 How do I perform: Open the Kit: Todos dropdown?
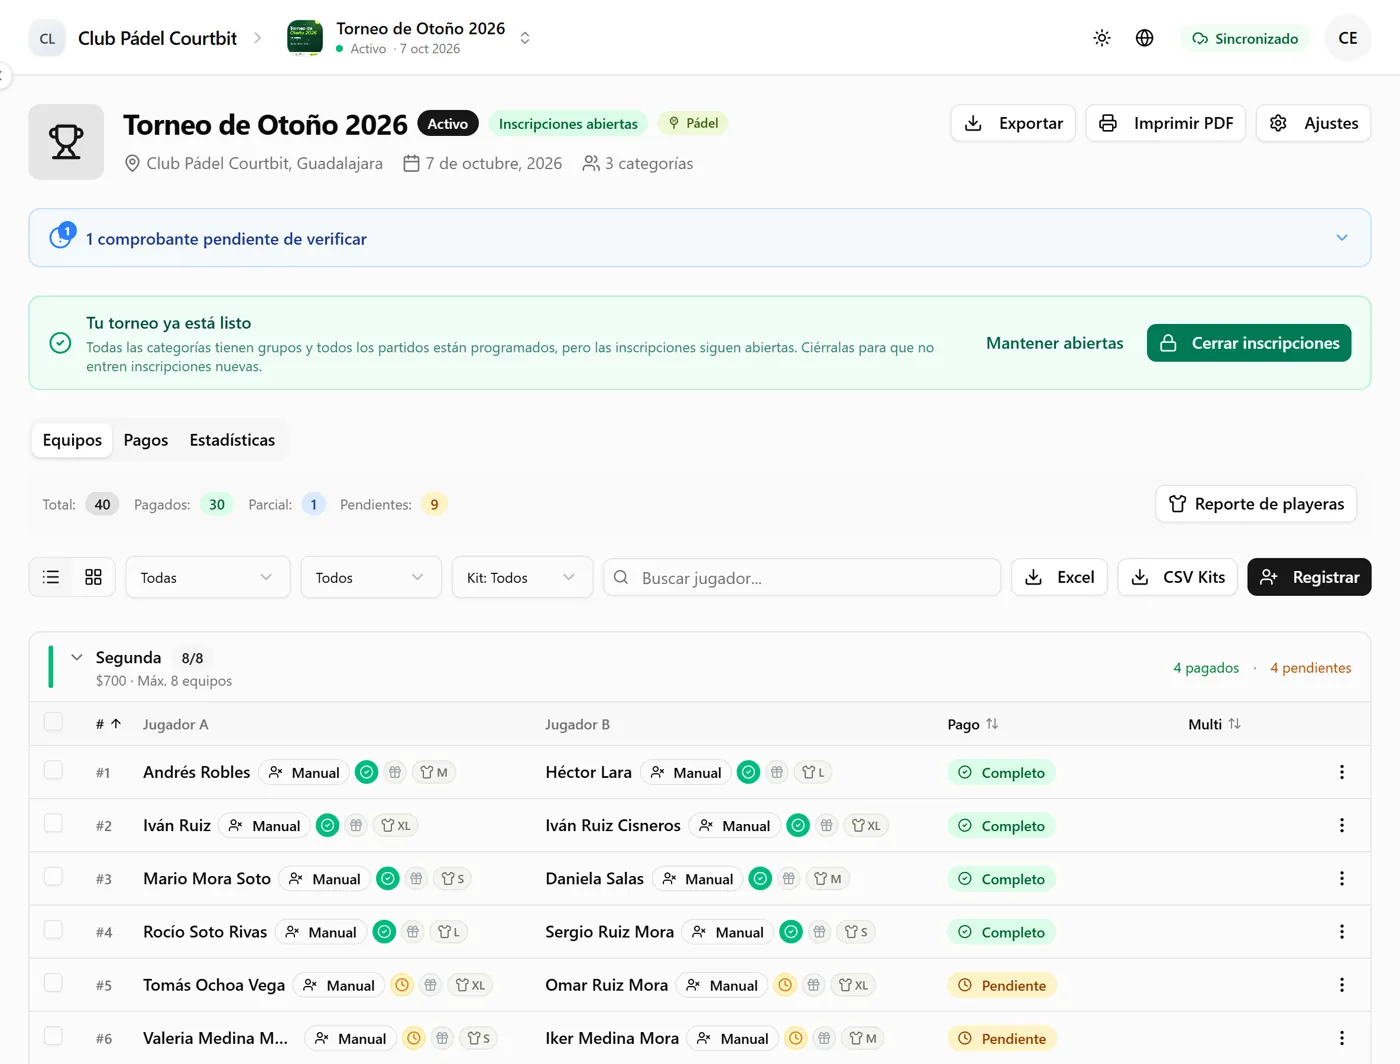522,577
